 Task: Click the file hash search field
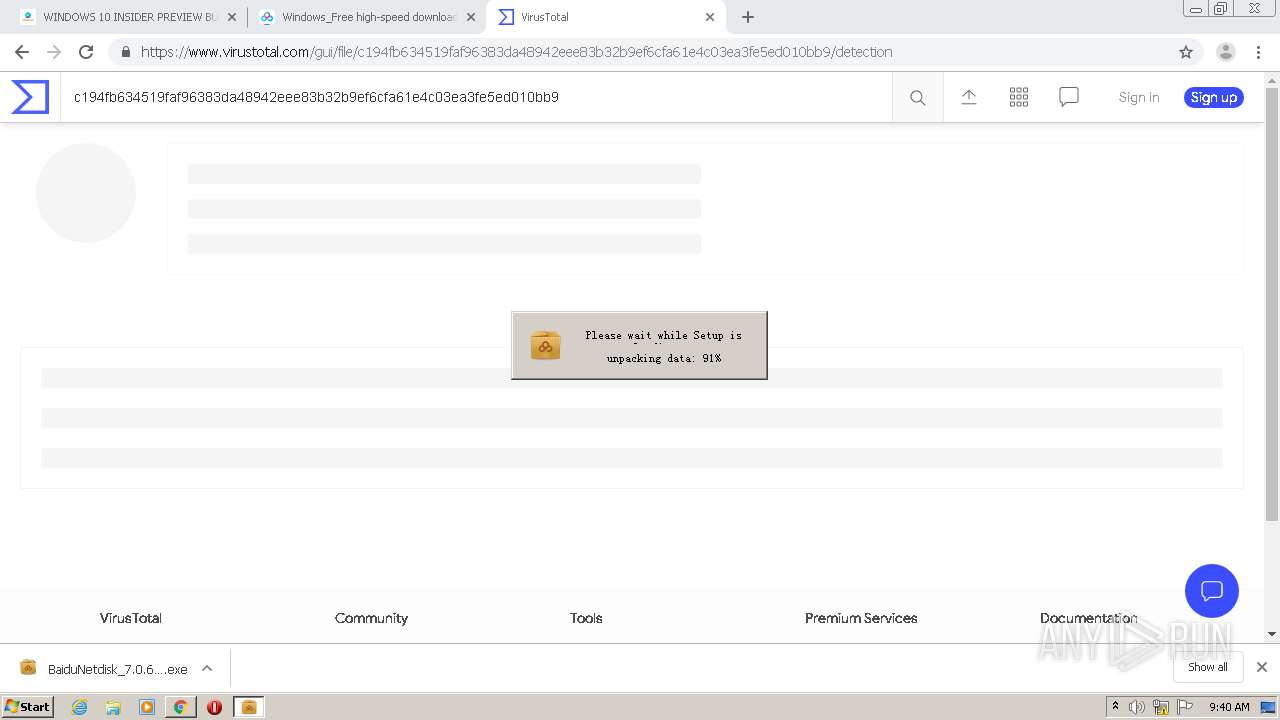[476, 97]
